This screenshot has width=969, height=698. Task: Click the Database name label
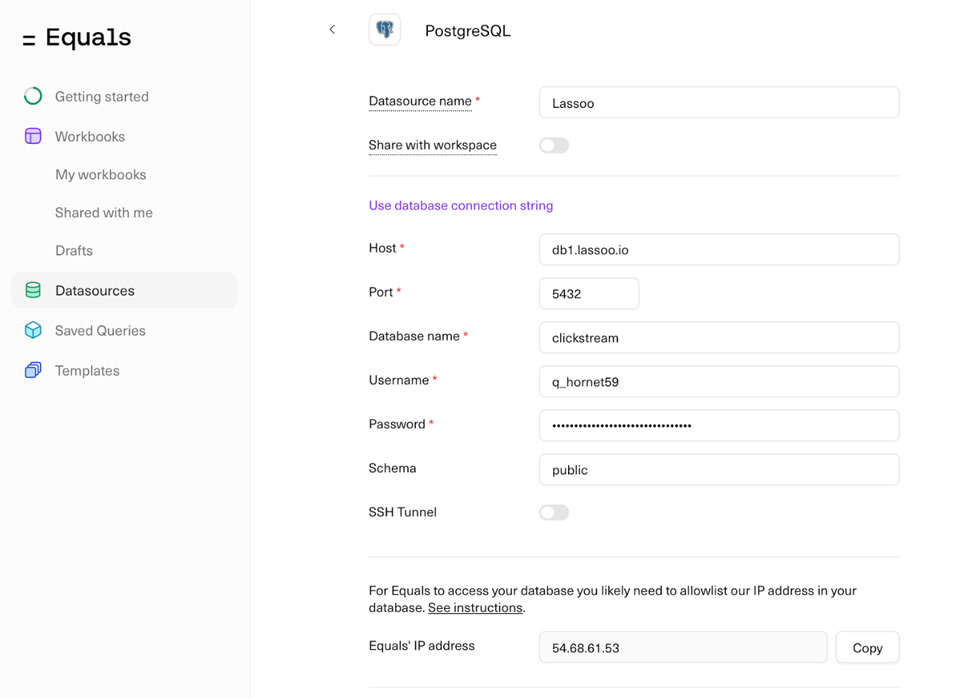414,336
